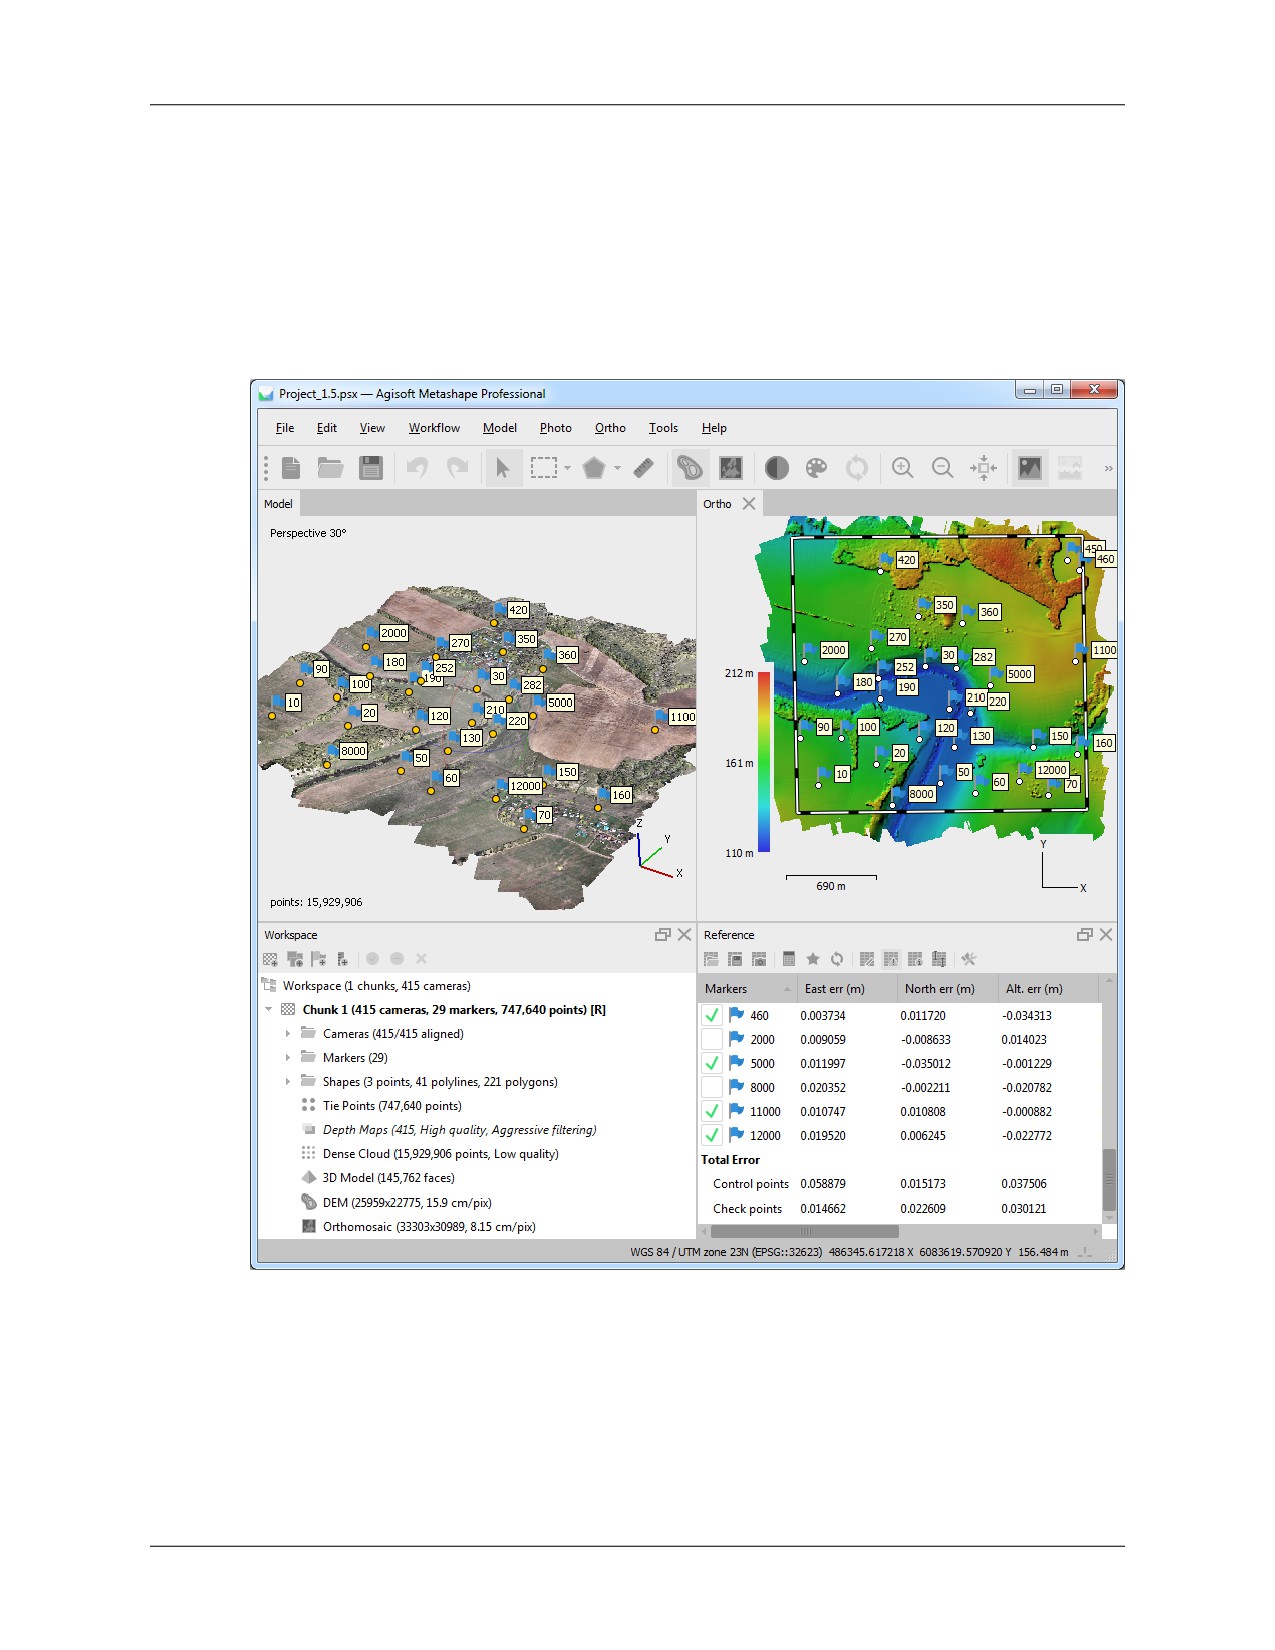The image size is (1275, 1650).
Task: Open the File menu
Action: 285,428
